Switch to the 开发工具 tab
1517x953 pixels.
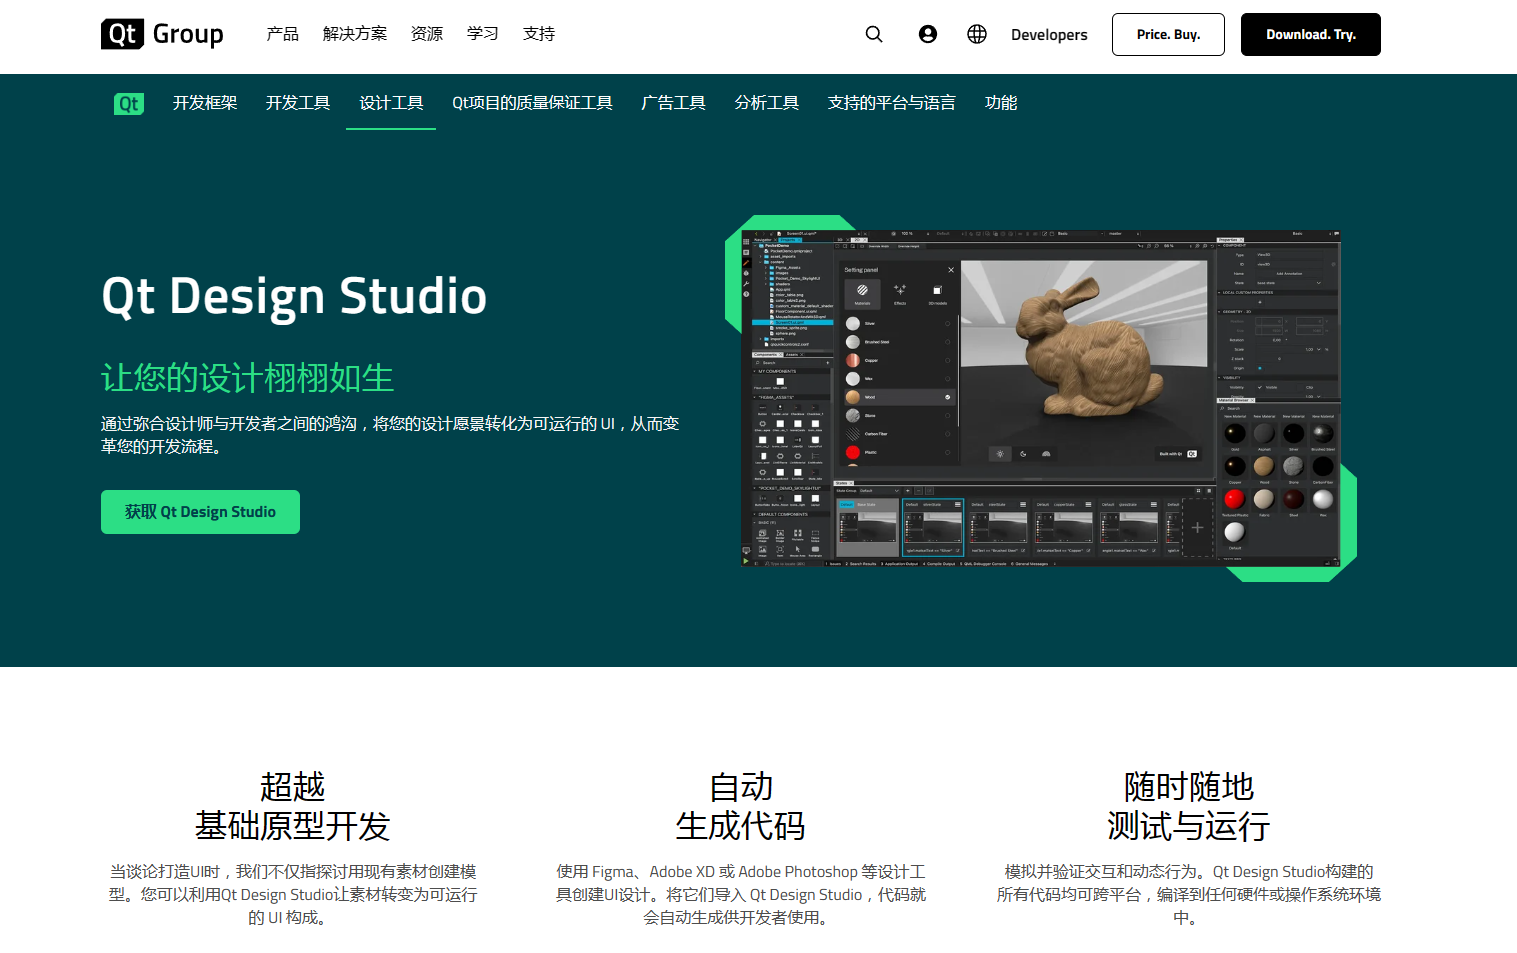coord(298,103)
